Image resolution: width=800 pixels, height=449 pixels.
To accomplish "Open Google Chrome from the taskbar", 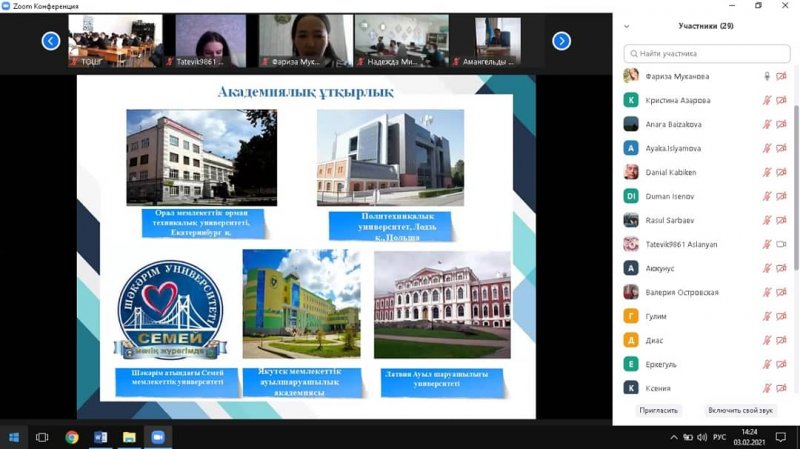I will tap(72, 437).
